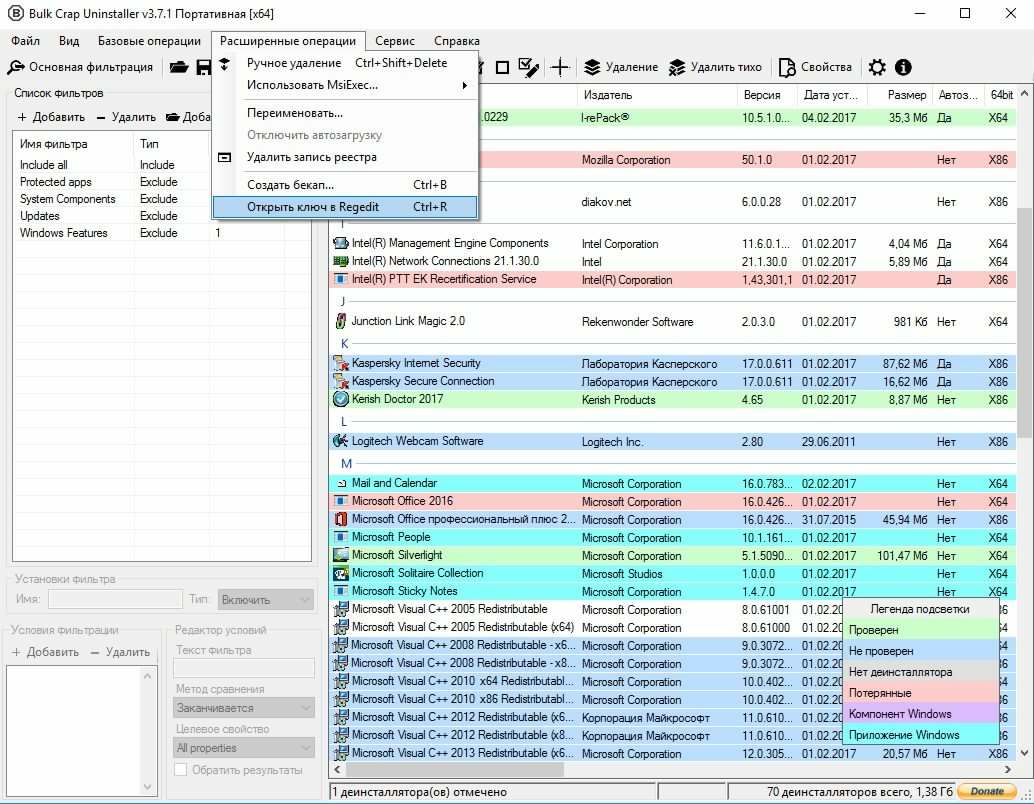Select the Kaspersky Internet Security row

pyautogui.click(x=416, y=363)
